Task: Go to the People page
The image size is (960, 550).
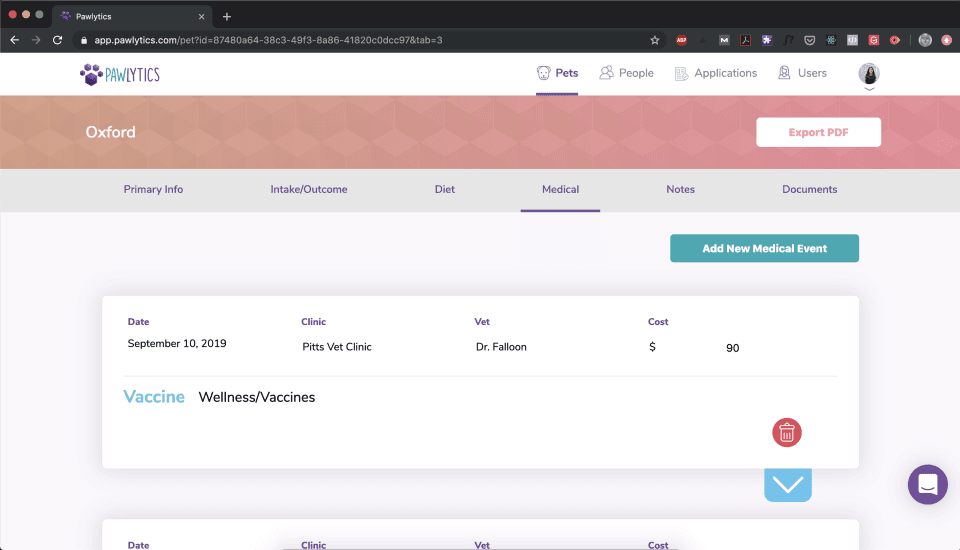Action: (626, 73)
